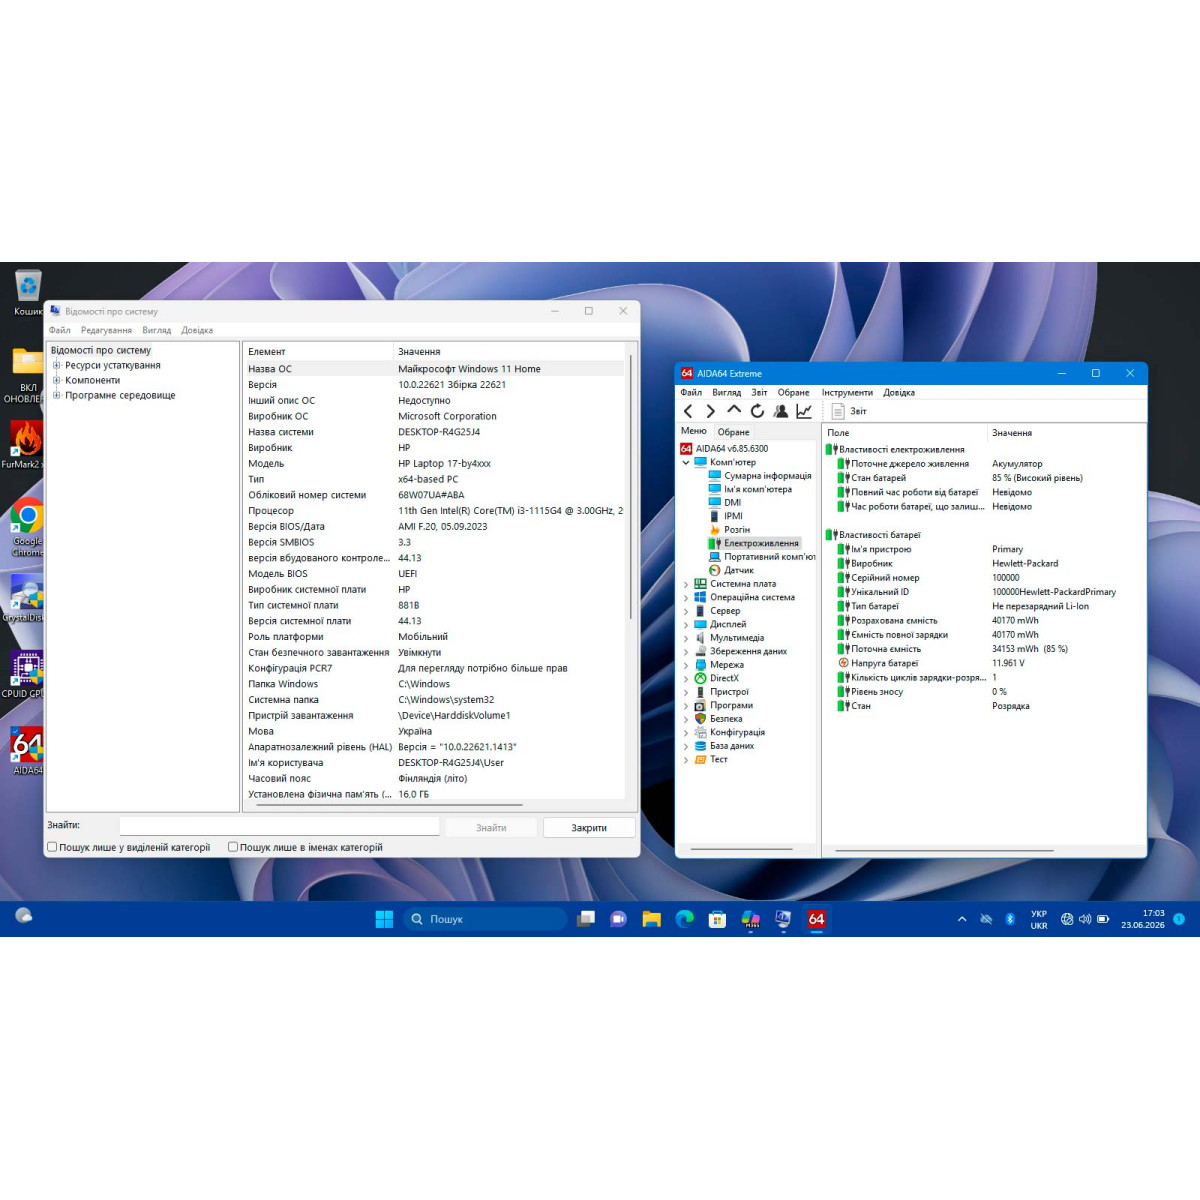Open Google Chrome desktop shortcut
The height and width of the screenshot is (1200, 1200).
[x=27, y=528]
